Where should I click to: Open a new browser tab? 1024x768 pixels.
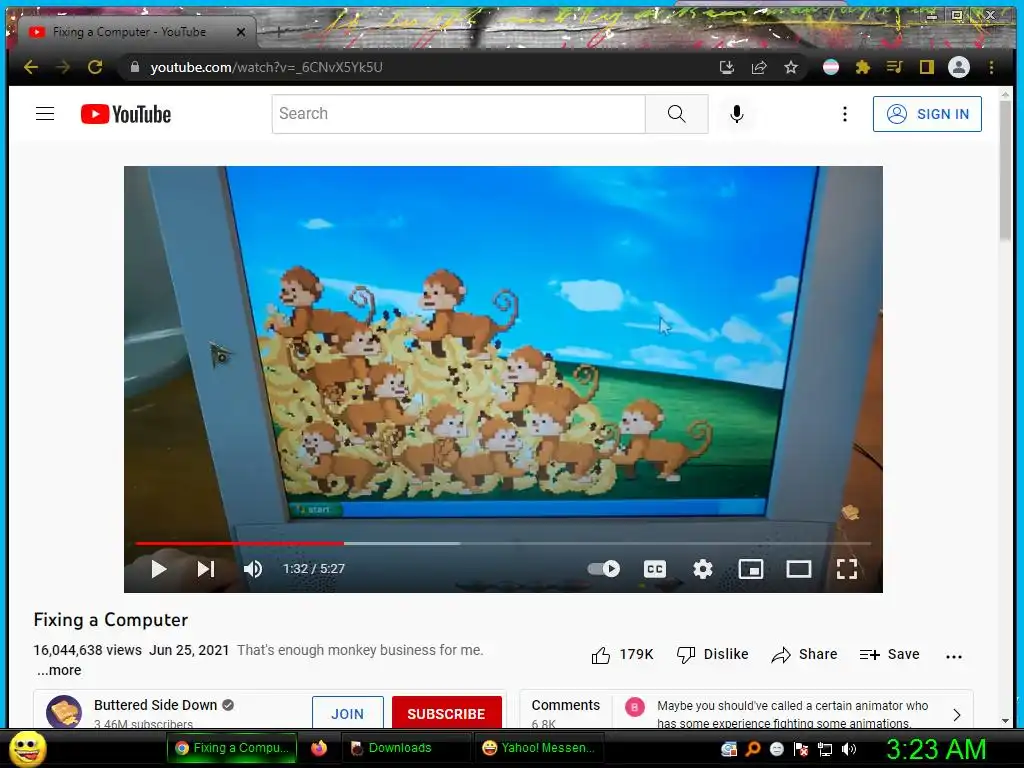[279, 31]
